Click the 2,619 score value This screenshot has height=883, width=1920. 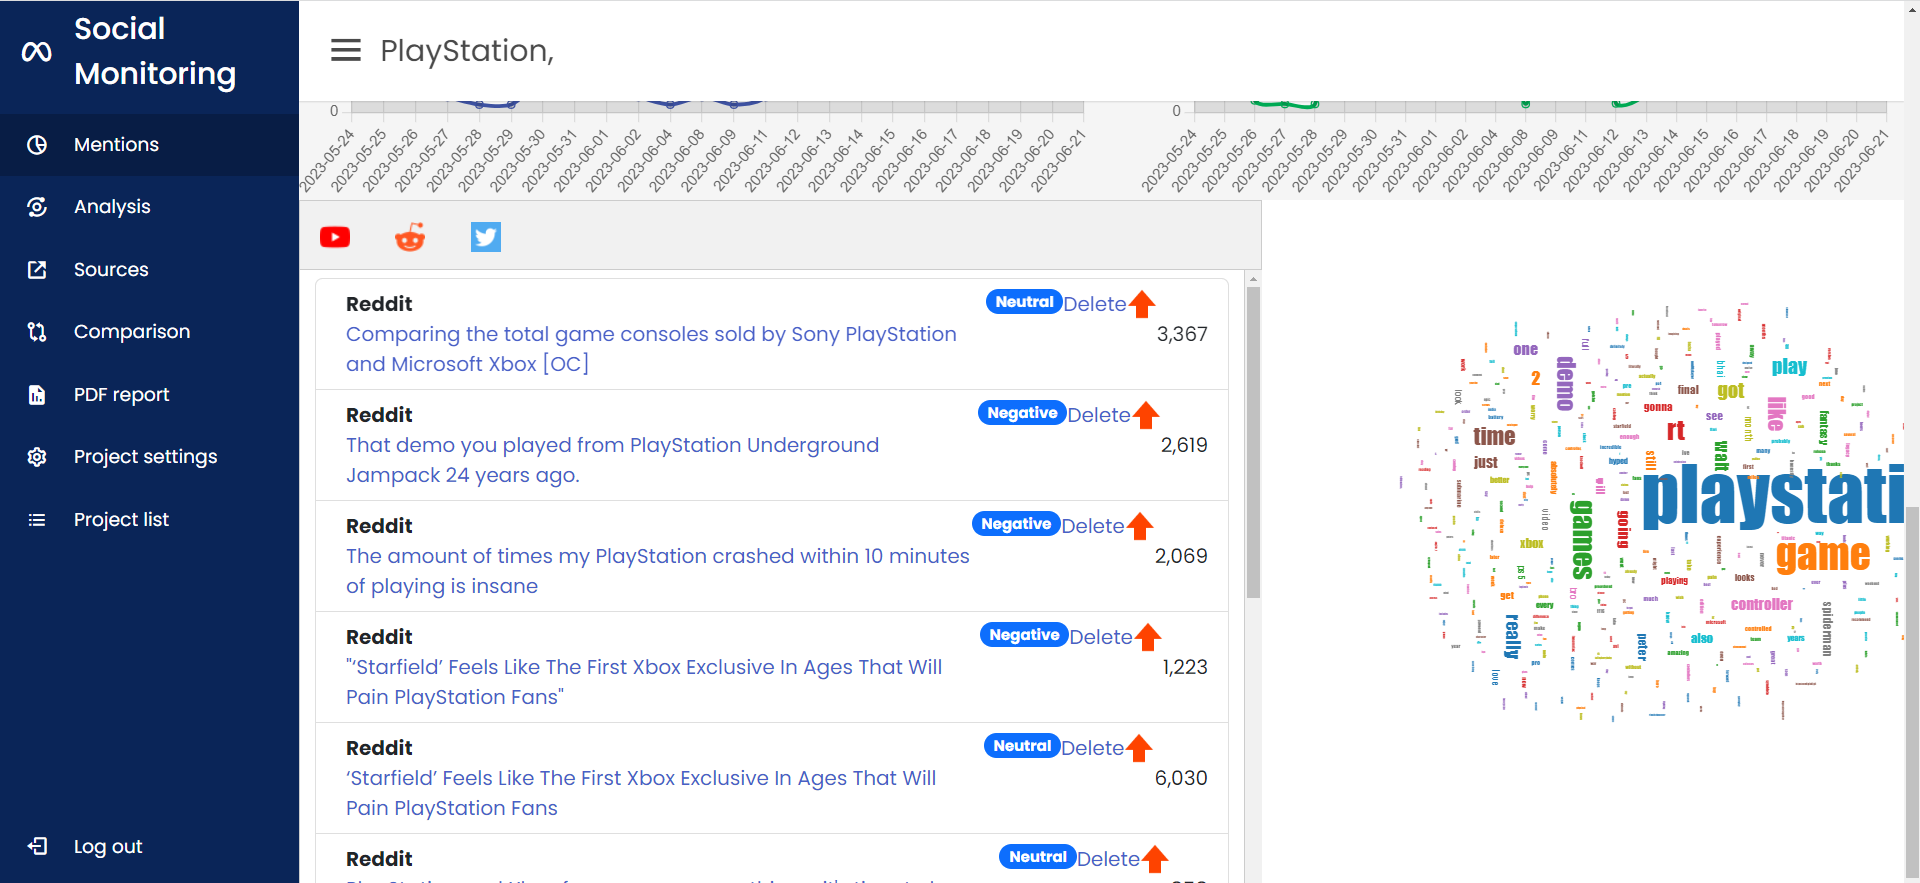coord(1184,445)
